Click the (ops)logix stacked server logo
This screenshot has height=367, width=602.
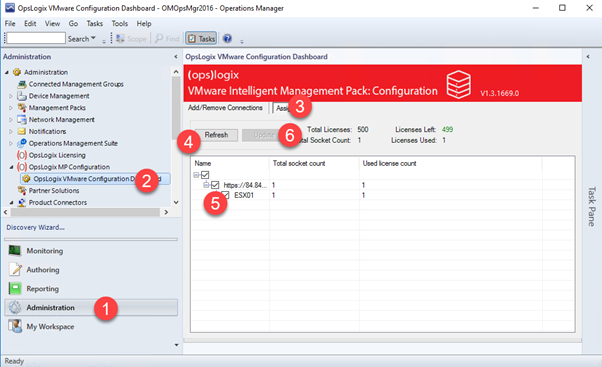[x=458, y=84]
